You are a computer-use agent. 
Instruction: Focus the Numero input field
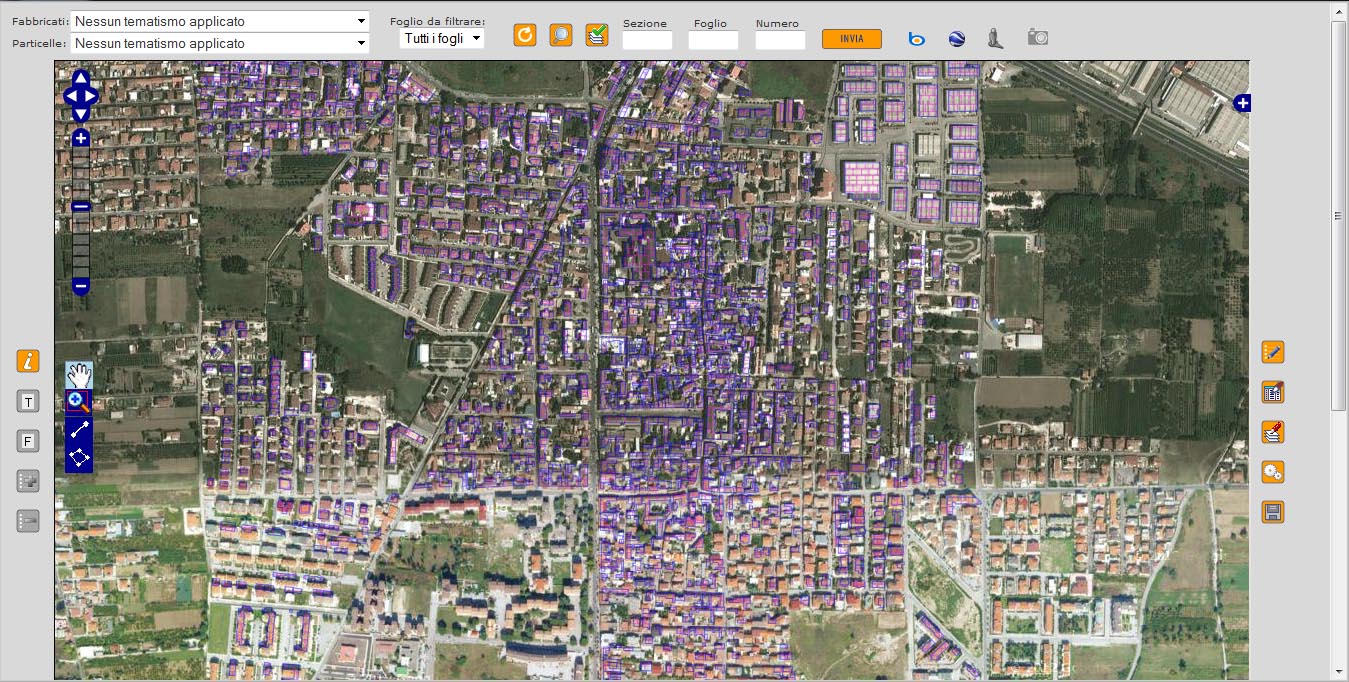coord(780,40)
